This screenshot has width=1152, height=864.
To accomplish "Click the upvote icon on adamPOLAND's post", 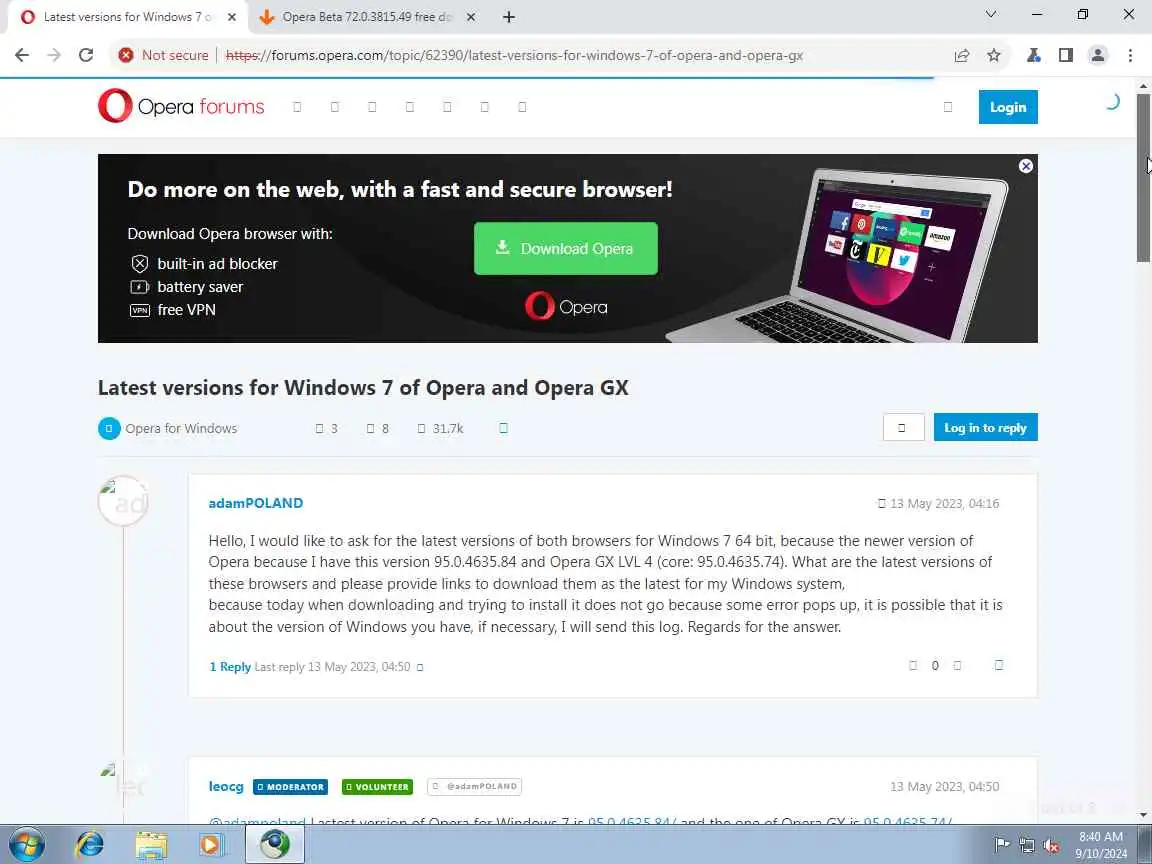I will (913, 666).
